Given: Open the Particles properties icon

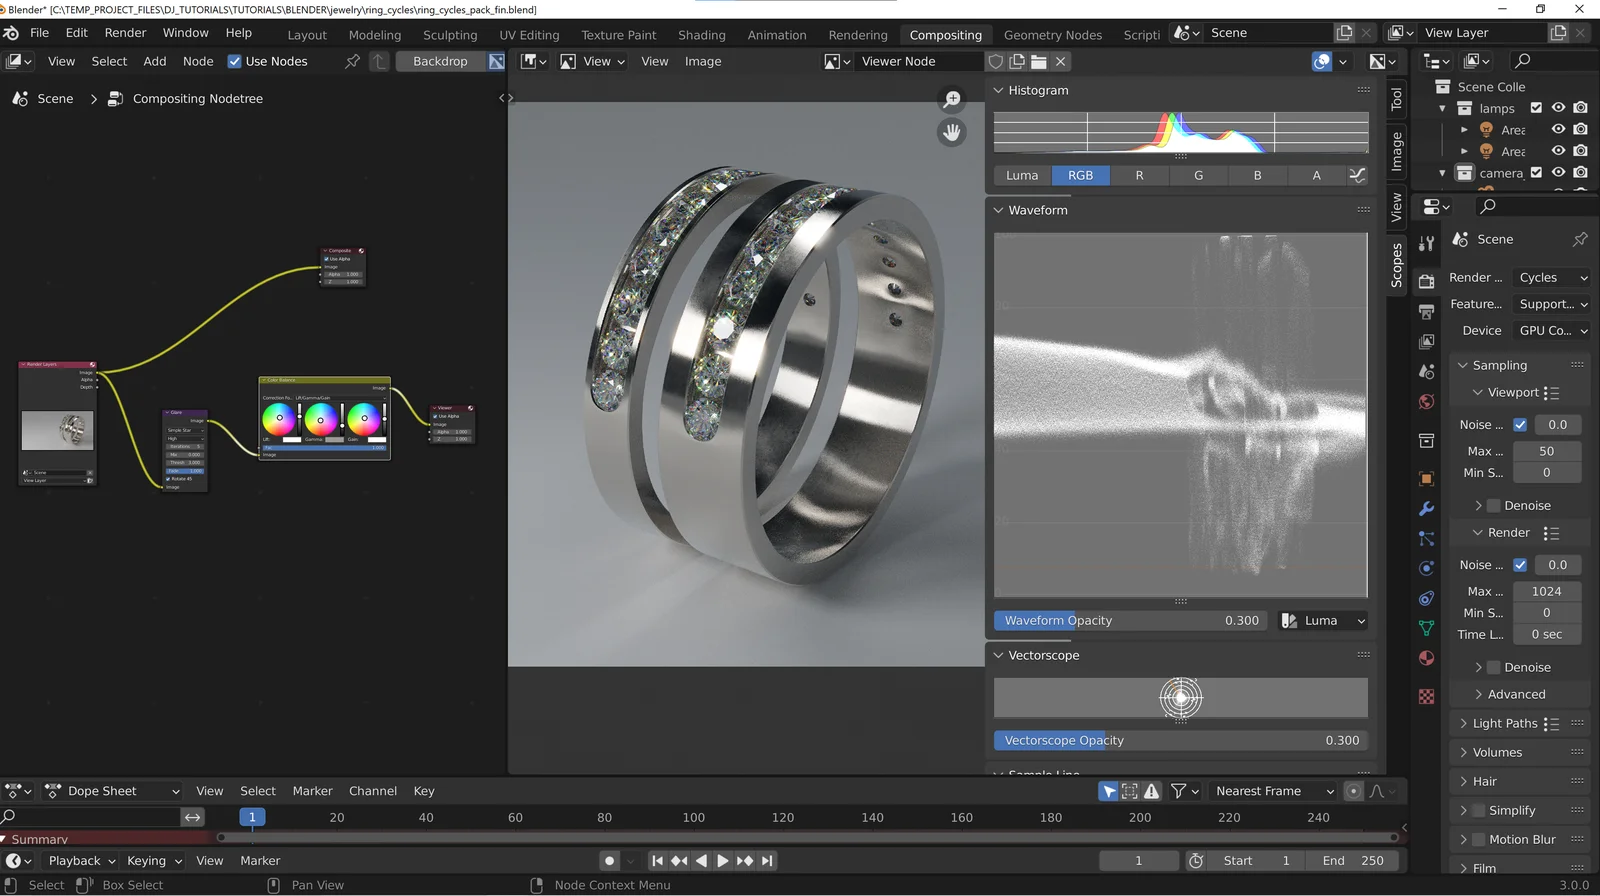Looking at the screenshot, I should [1427, 538].
